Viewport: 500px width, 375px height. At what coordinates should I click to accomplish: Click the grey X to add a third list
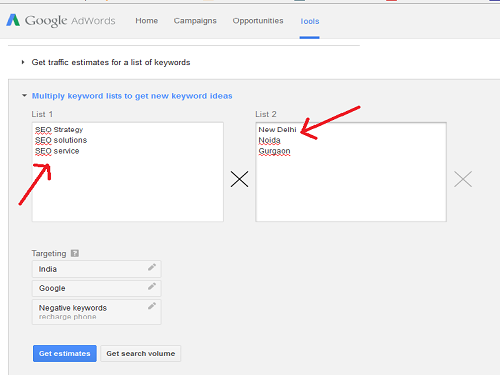pyautogui.click(x=463, y=179)
